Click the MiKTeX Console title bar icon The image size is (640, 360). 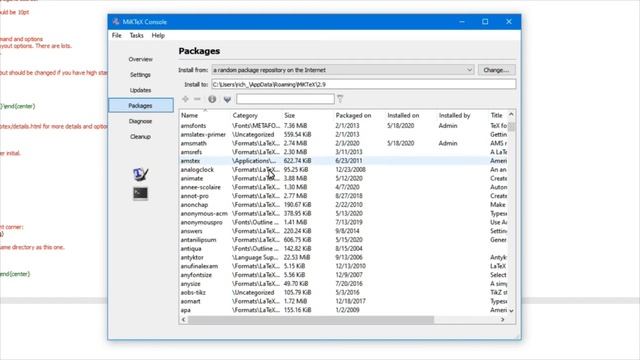(x=116, y=22)
